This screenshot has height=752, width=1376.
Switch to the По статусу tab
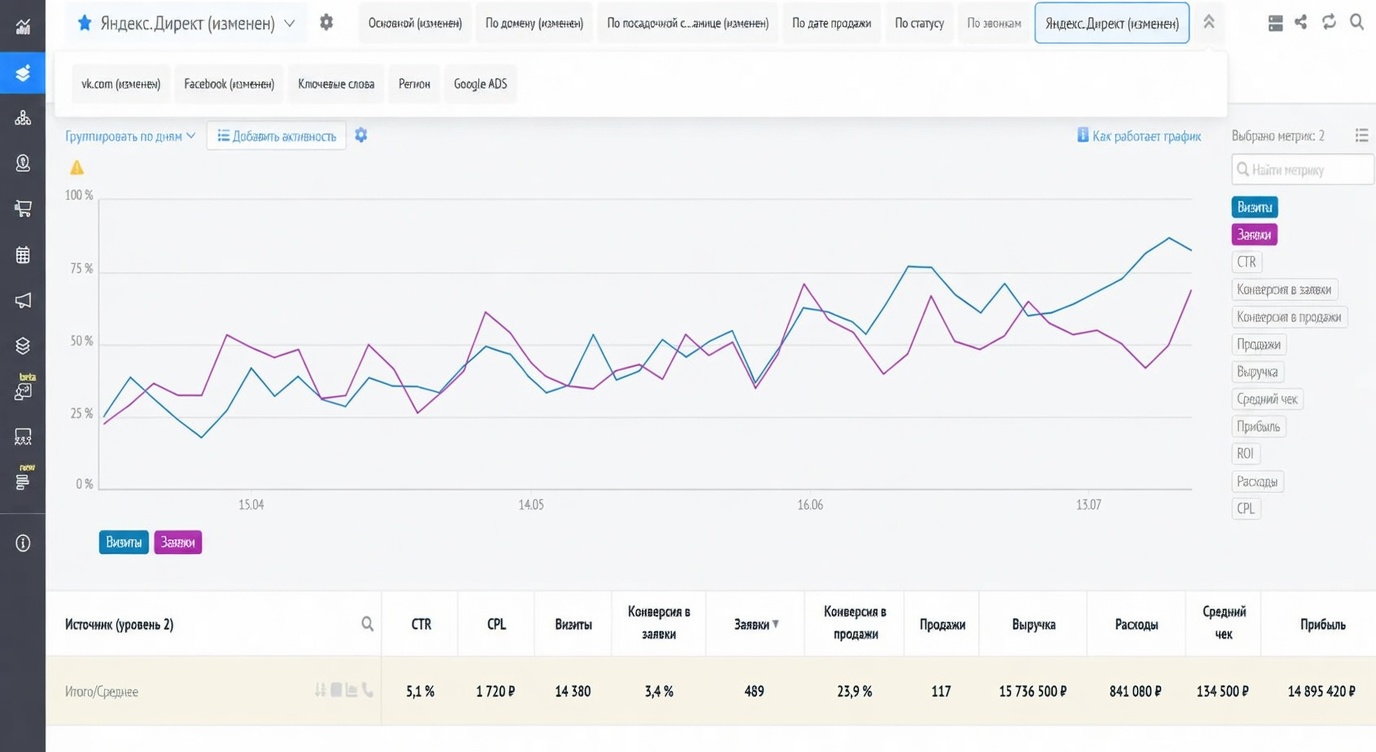point(919,23)
